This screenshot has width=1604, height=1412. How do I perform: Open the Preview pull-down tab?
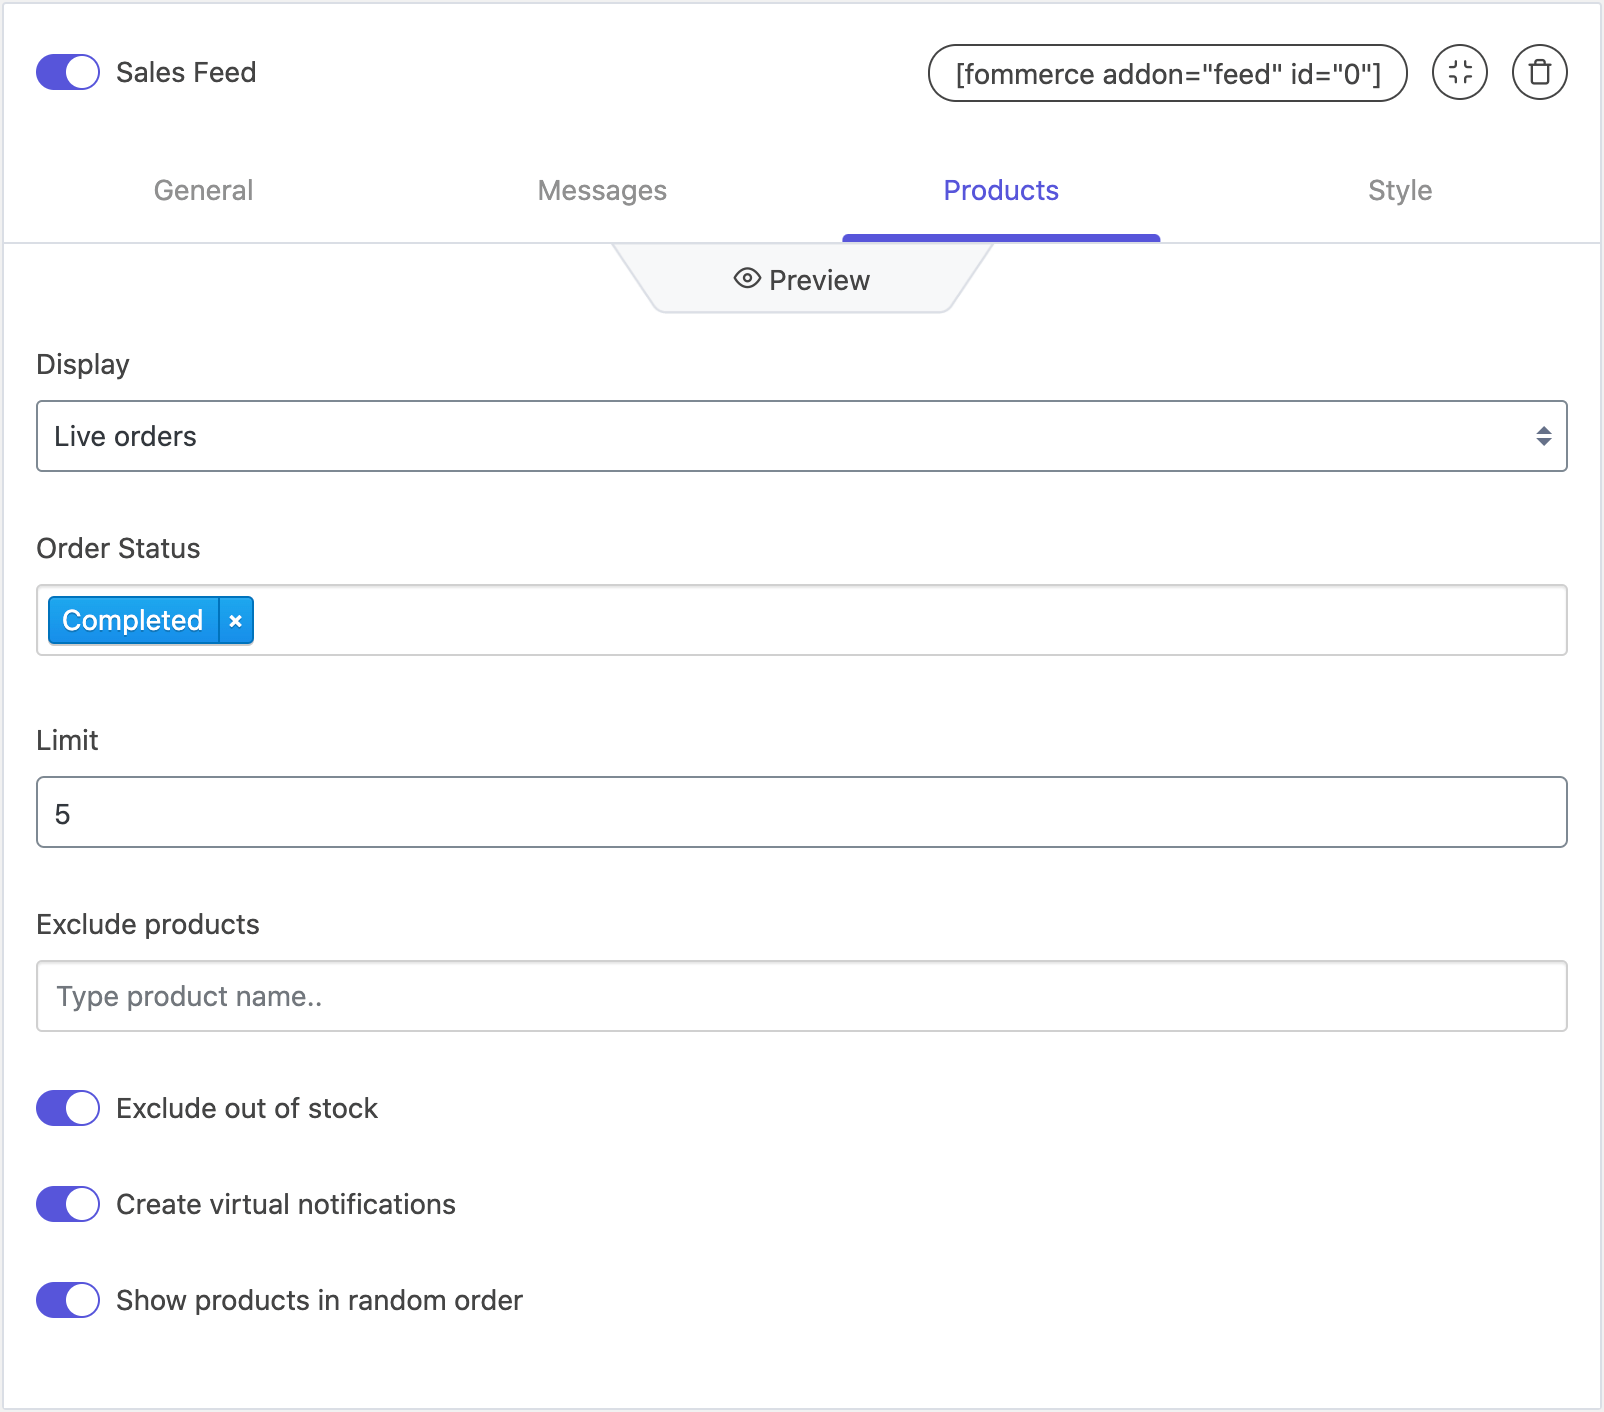[802, 279]
